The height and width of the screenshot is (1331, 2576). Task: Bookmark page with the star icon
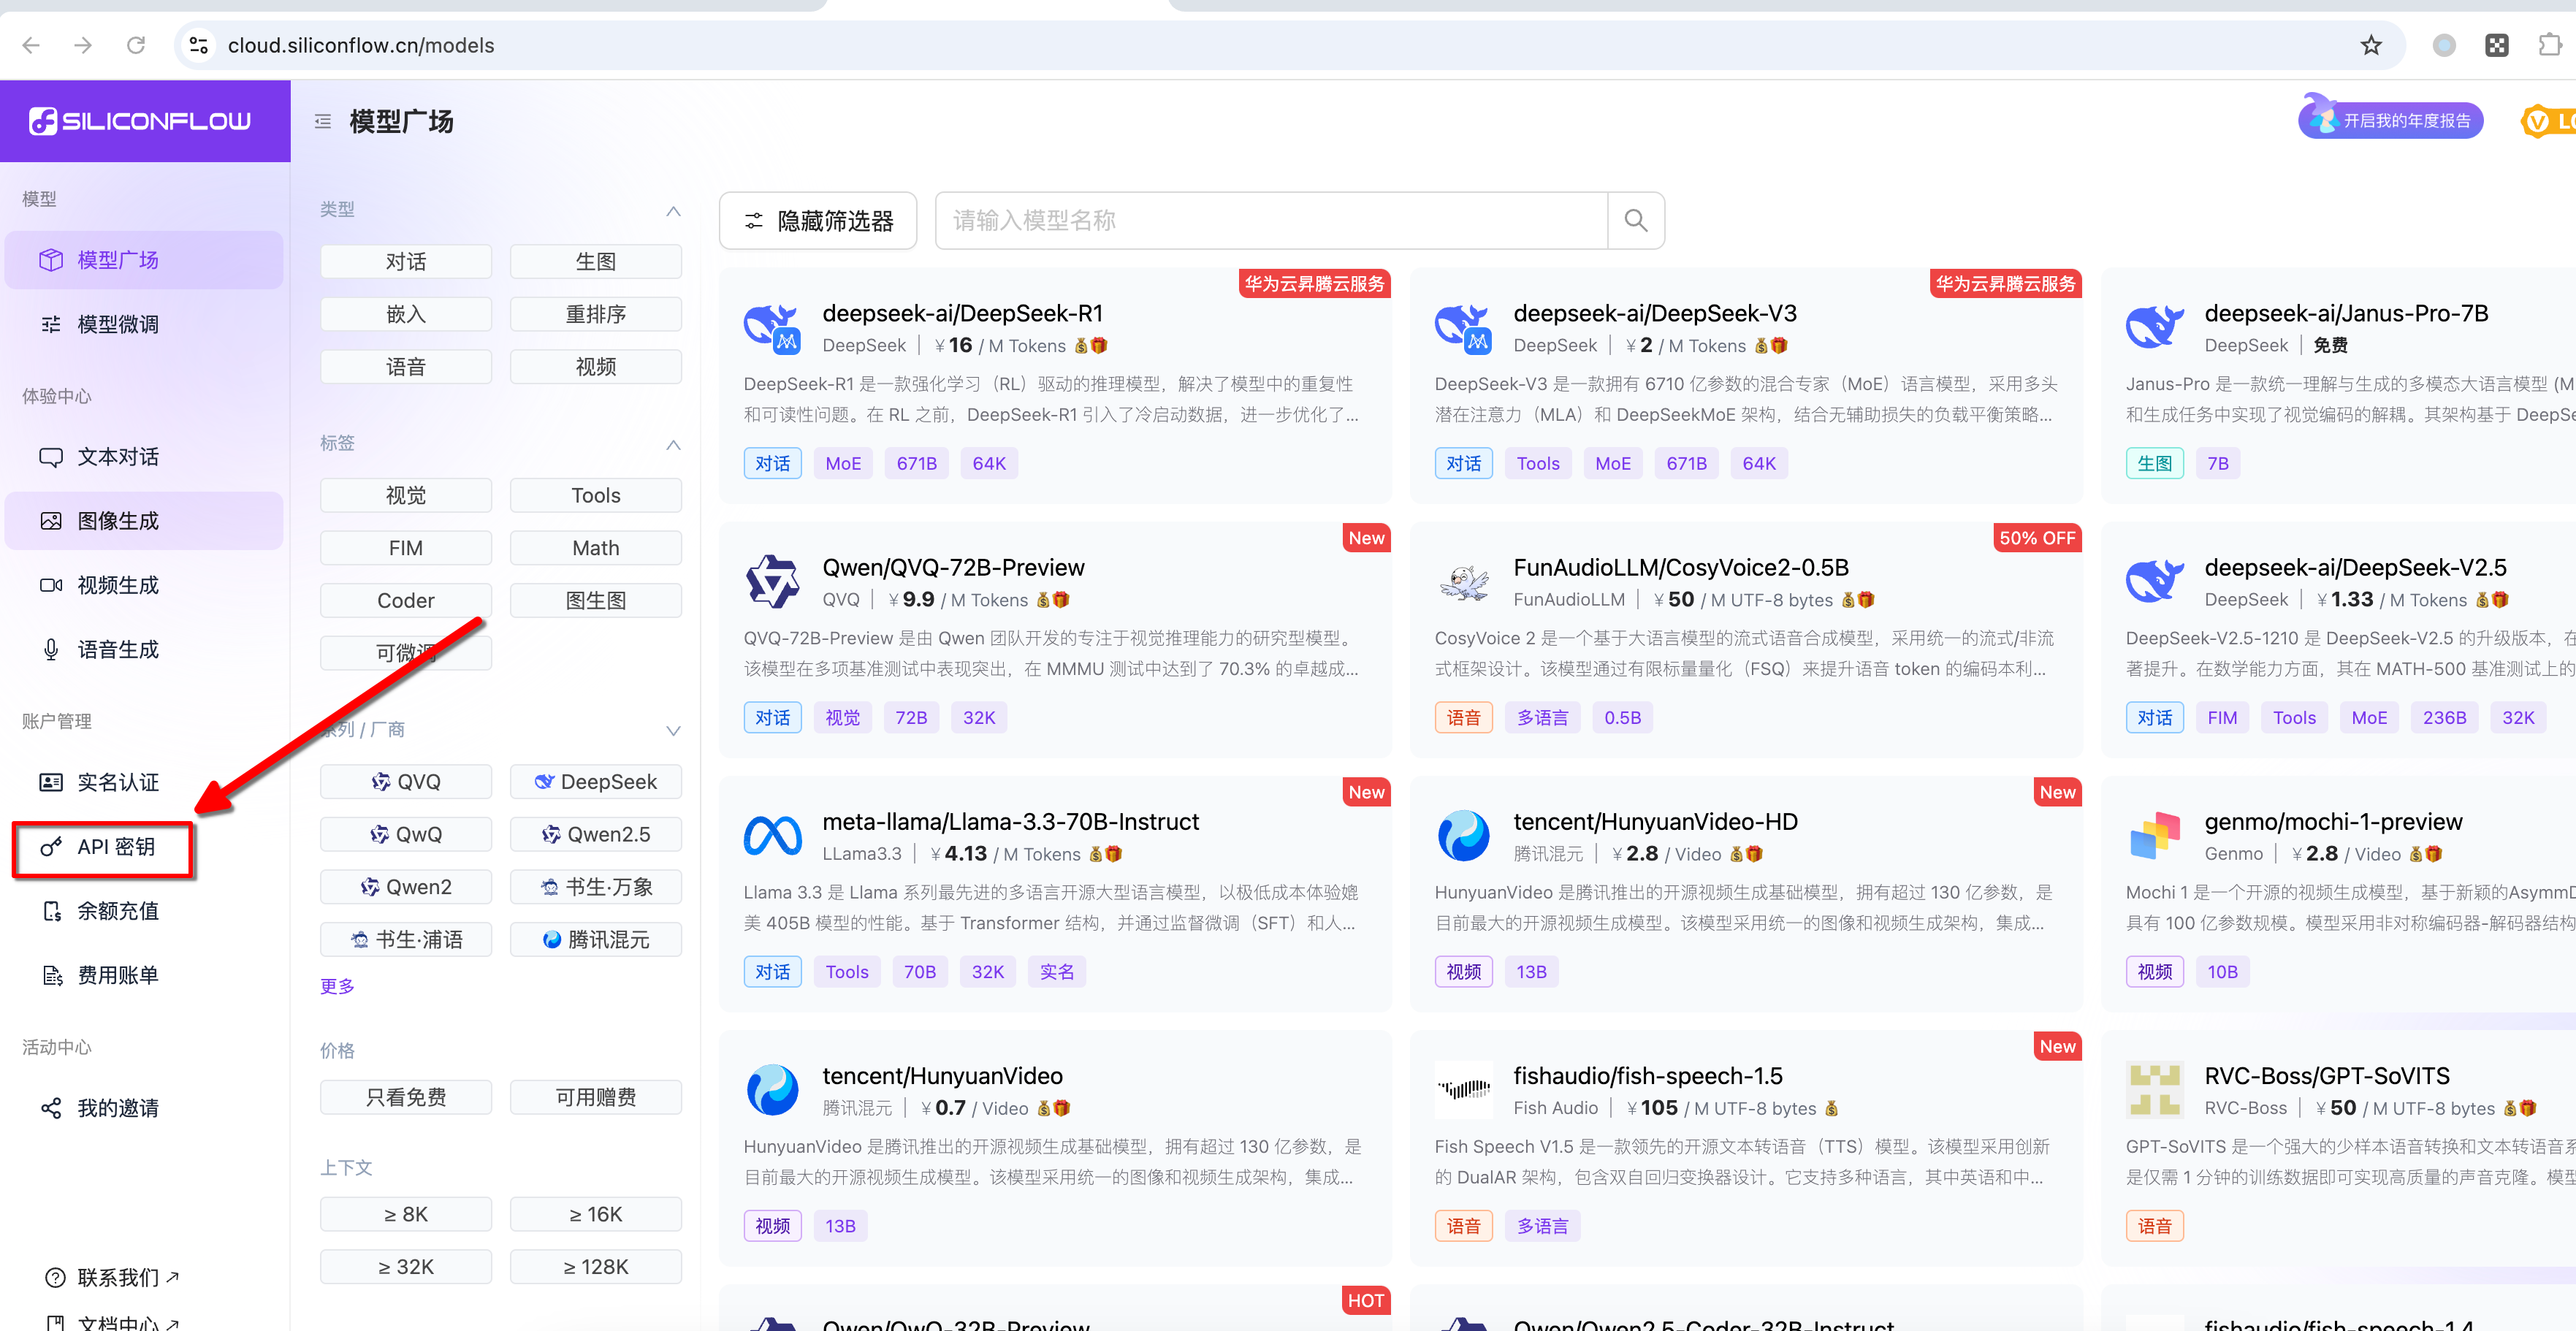2371,45
